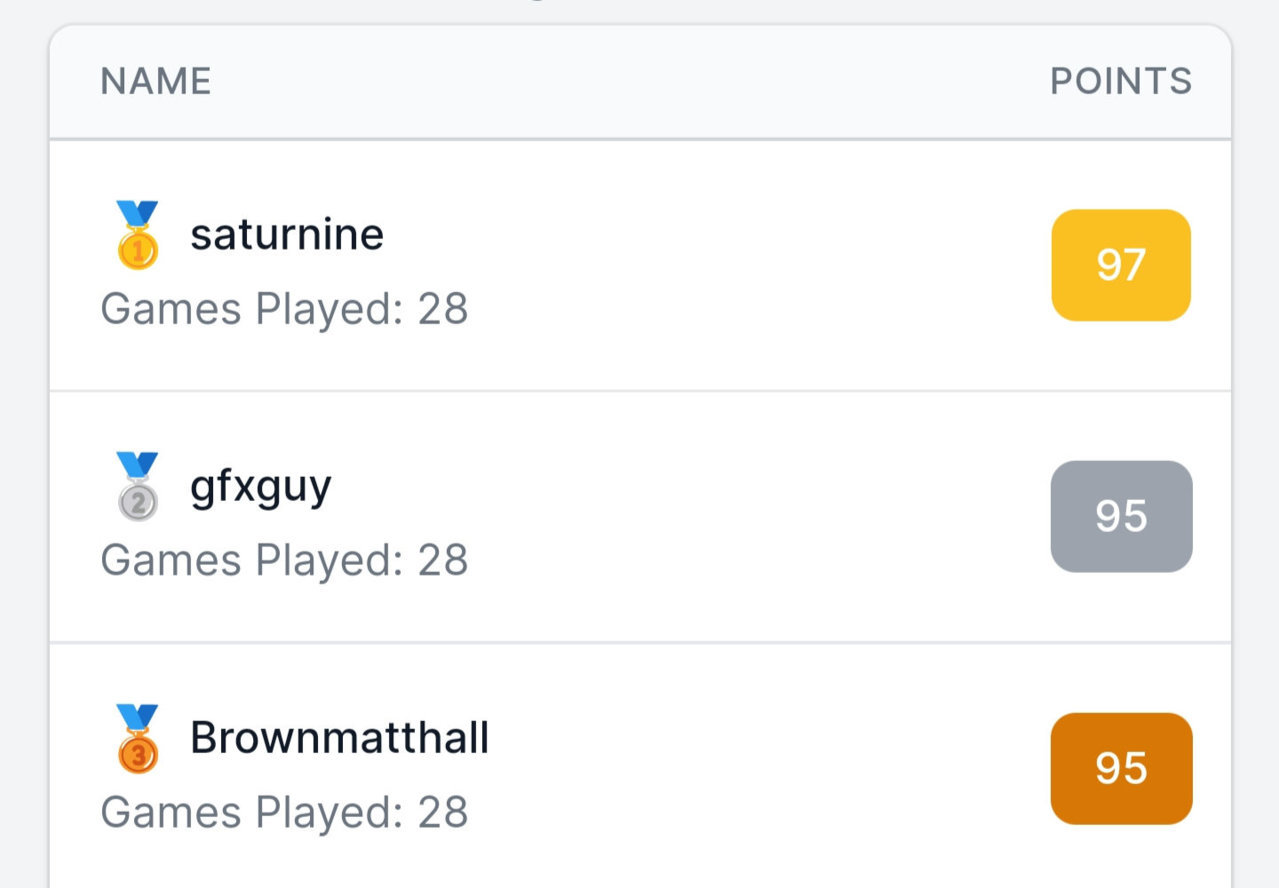Screen dimensions: 1279x888
Task: Click Games Played: 28 under saturnine
Action: point(284,309)
